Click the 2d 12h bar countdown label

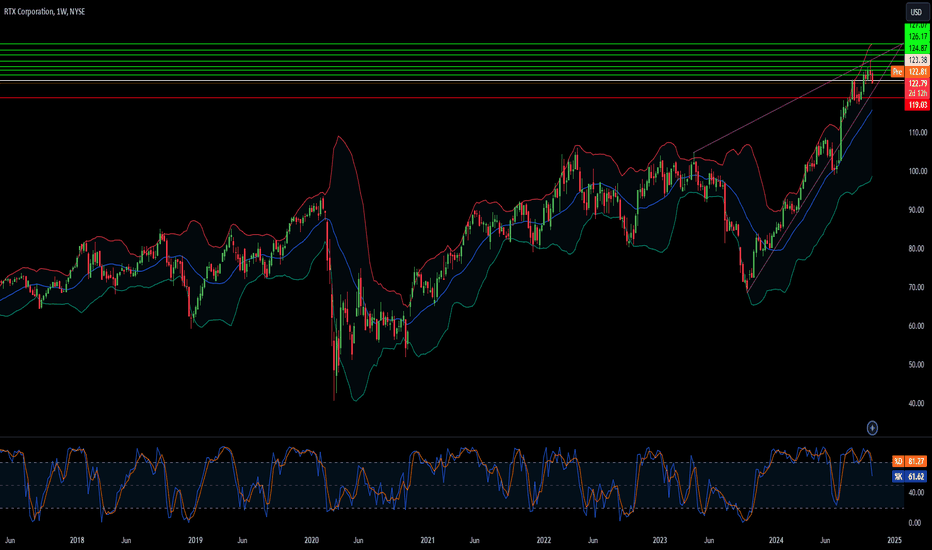click(917, 93)
